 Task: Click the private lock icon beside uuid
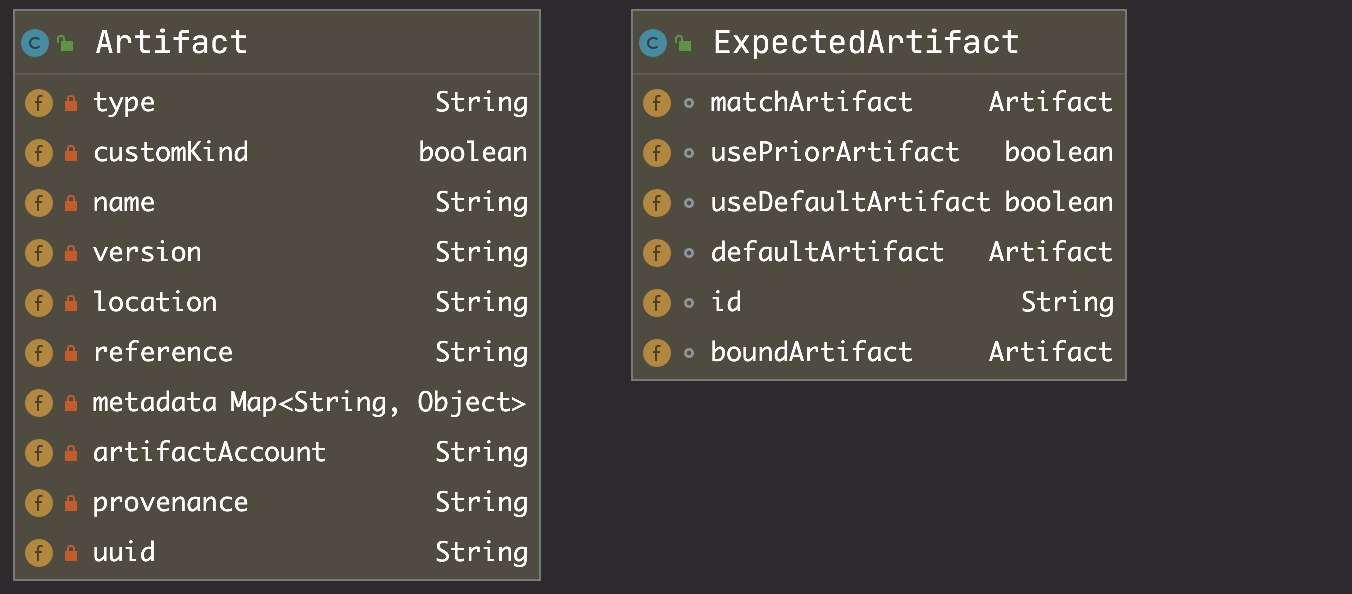pos(71,553)
